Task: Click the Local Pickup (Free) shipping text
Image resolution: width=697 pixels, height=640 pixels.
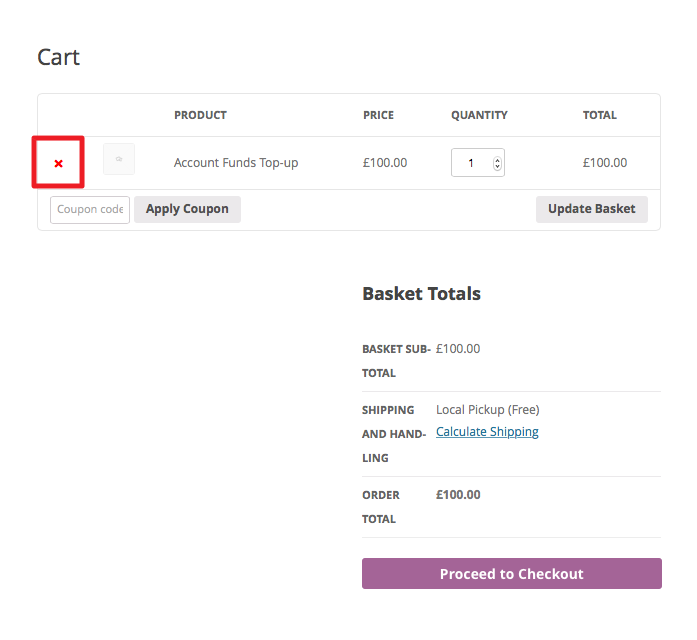Action: 488,409
